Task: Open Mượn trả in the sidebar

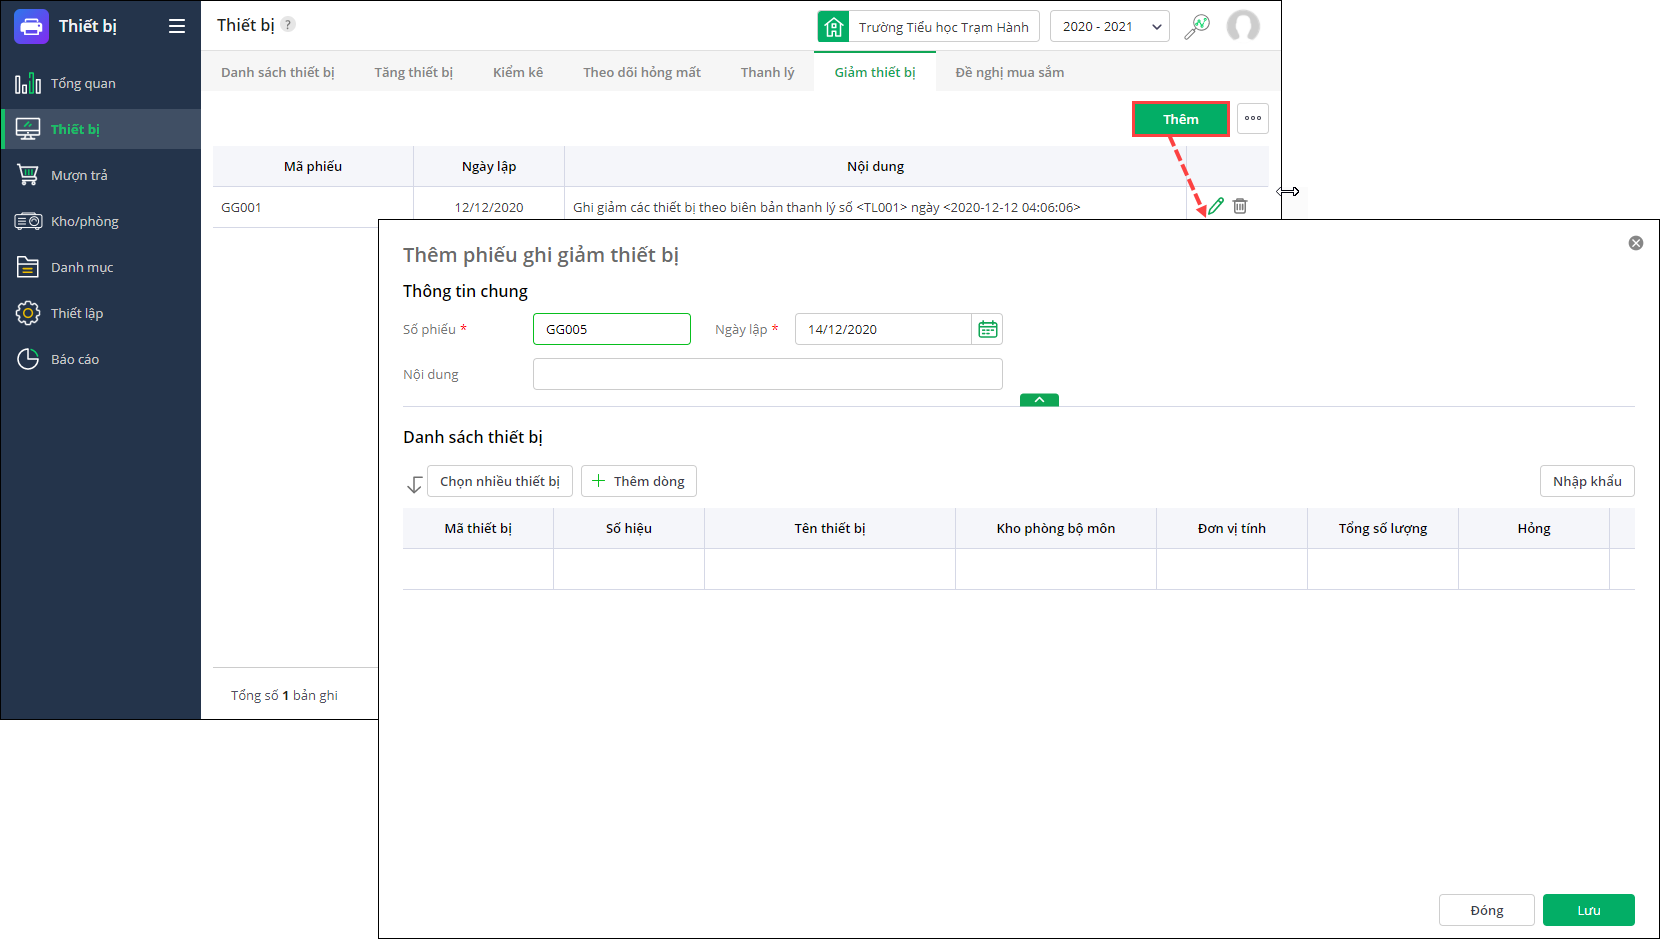Action: click(x=101, y=175)
